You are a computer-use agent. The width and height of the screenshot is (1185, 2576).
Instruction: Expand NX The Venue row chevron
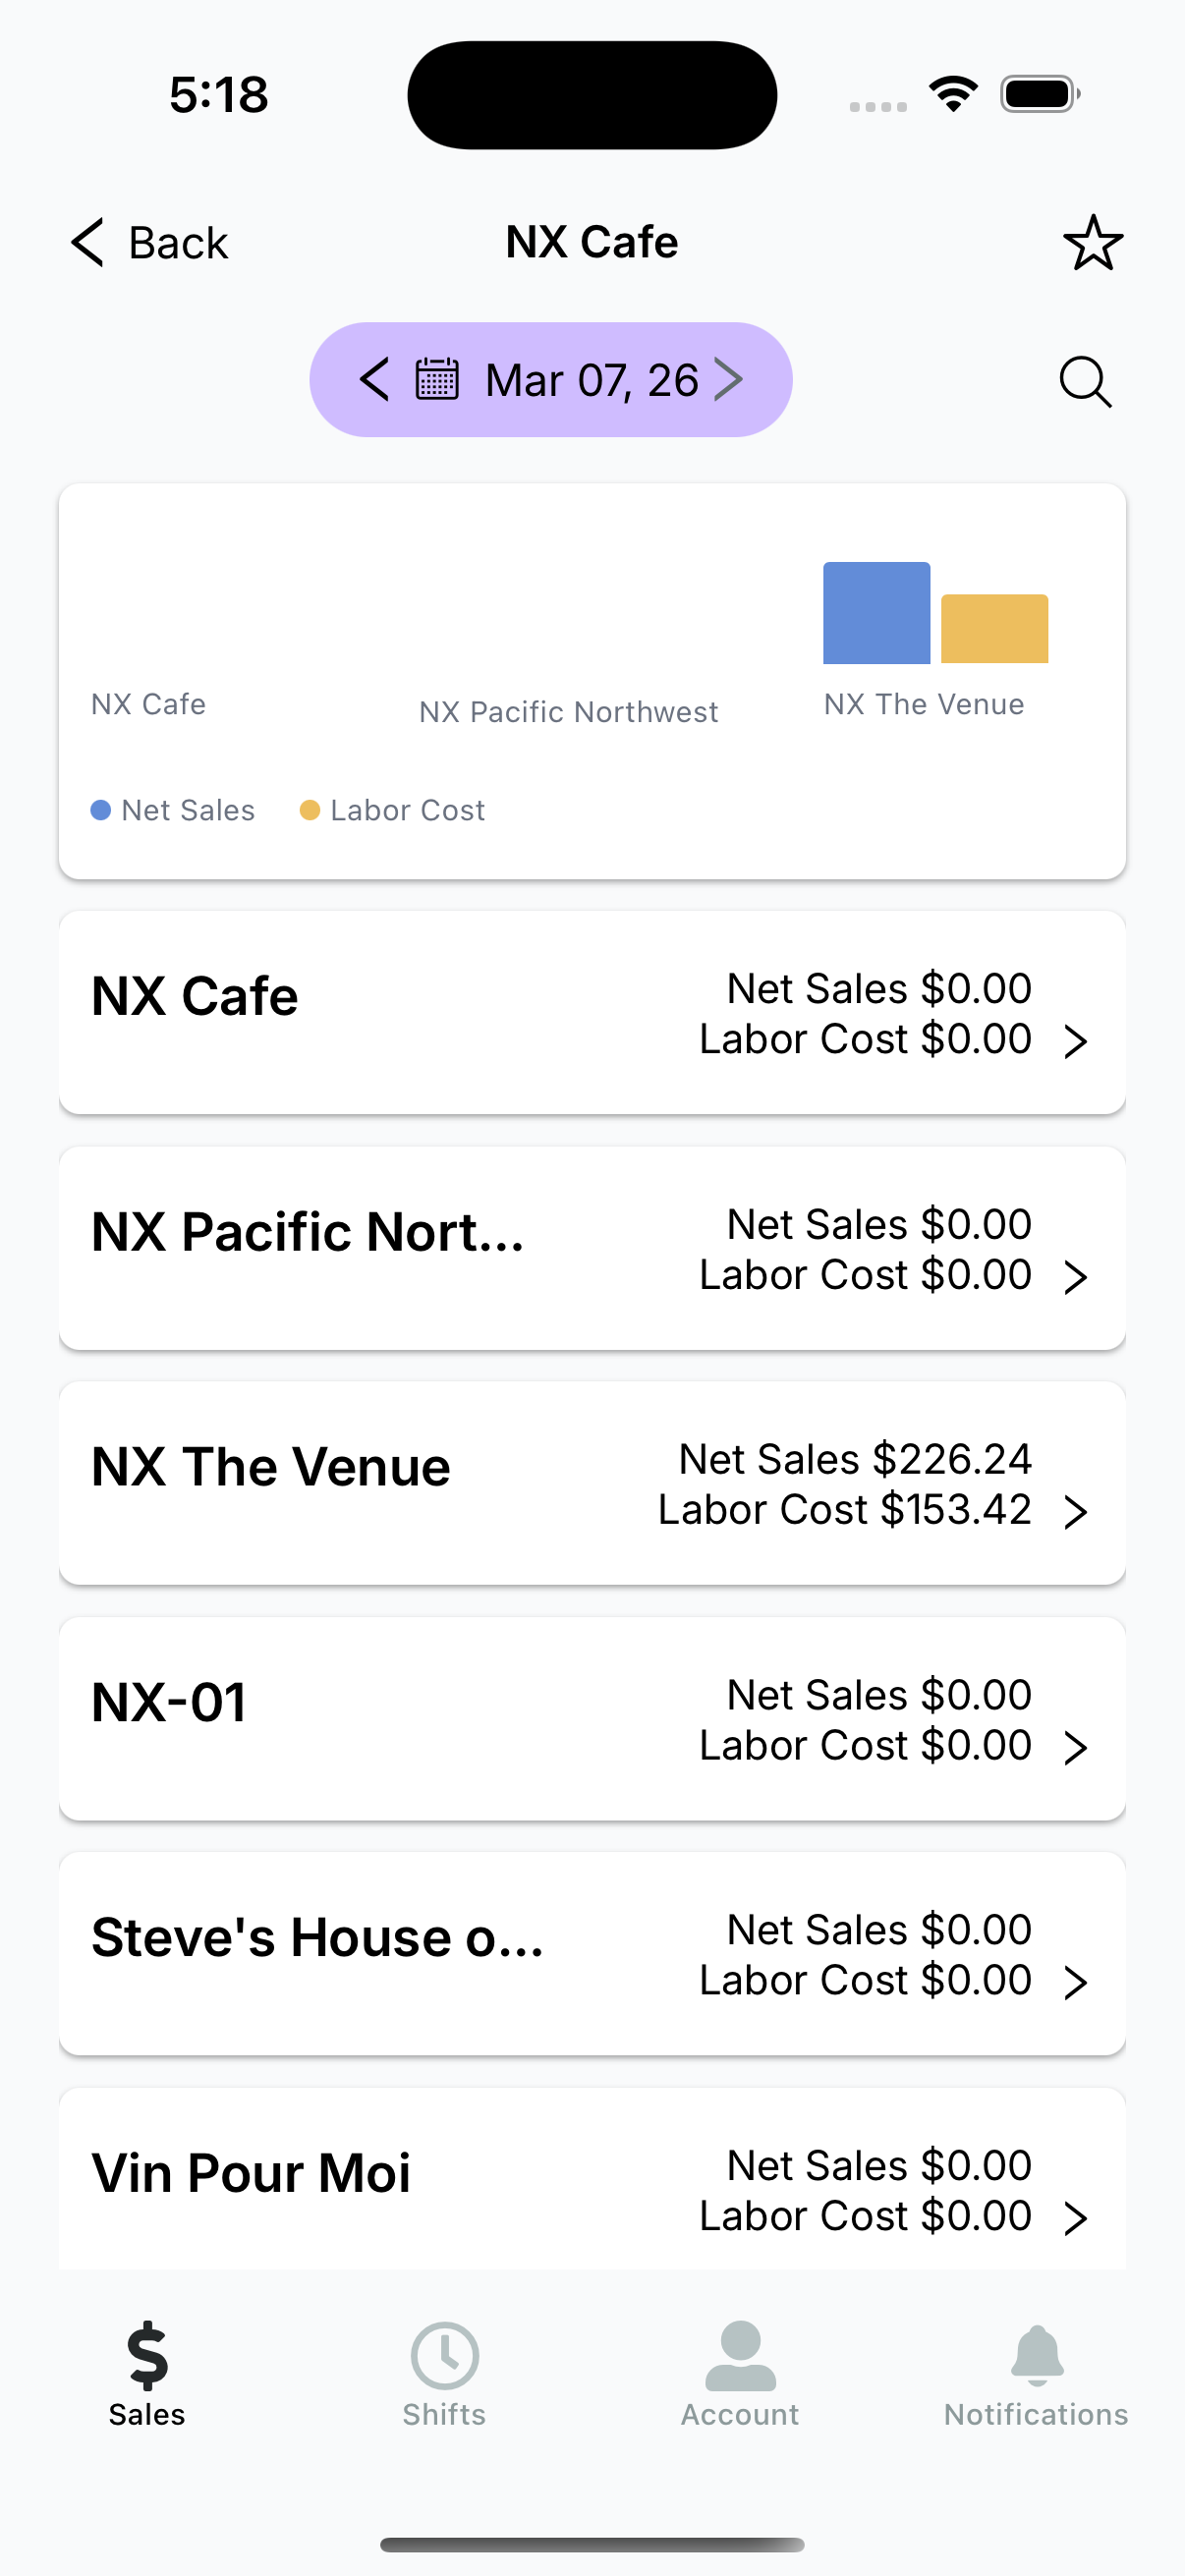[x=1075, y=1512]
